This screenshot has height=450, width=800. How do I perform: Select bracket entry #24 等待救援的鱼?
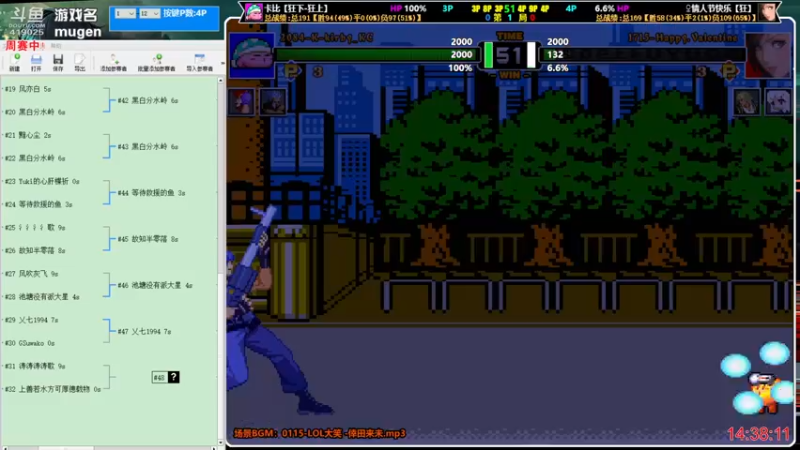38,204
